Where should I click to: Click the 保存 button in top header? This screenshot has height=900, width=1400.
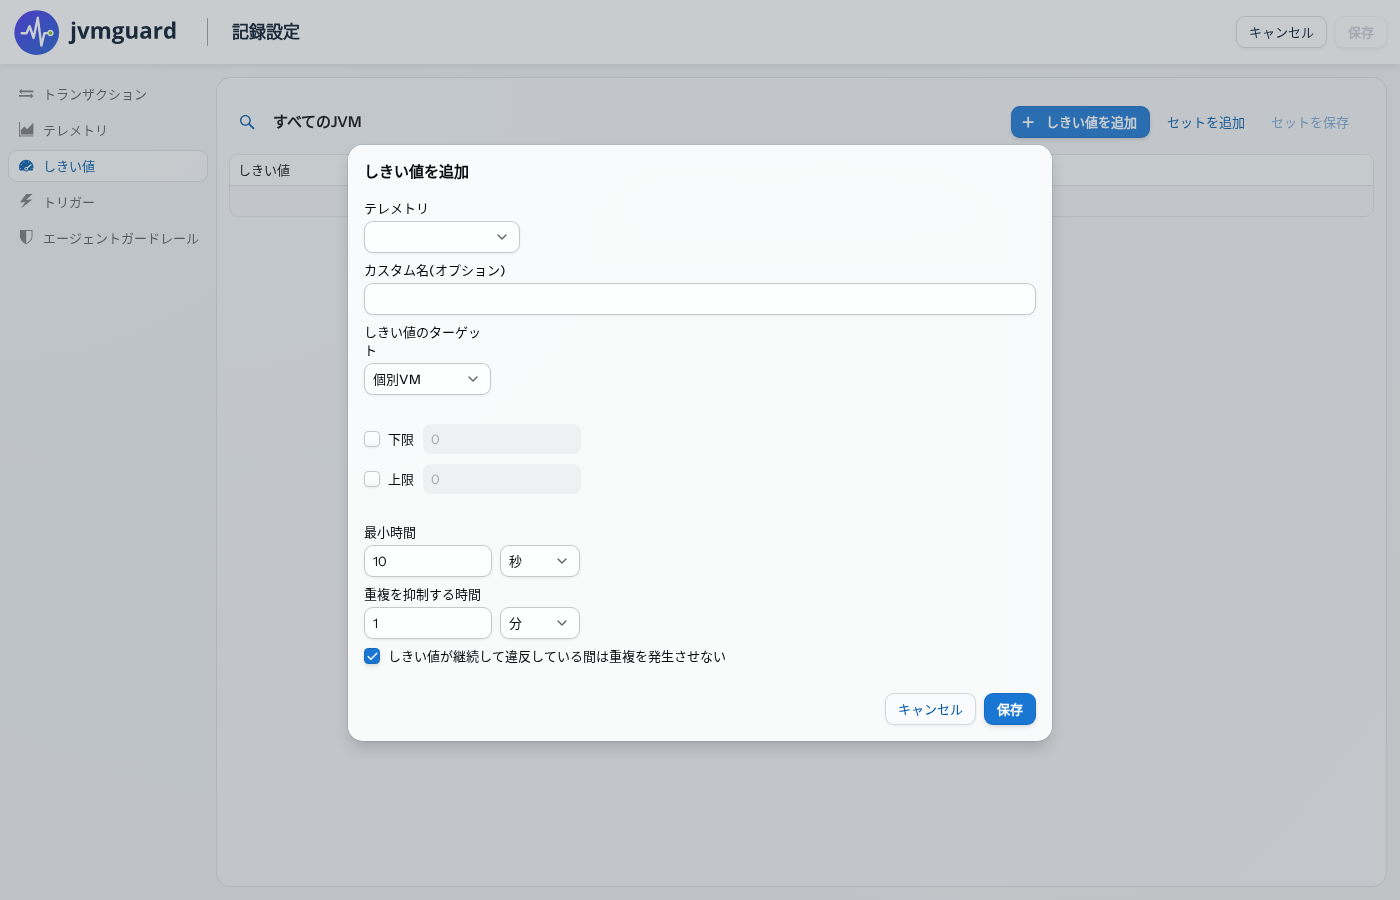click(1361, 32)
